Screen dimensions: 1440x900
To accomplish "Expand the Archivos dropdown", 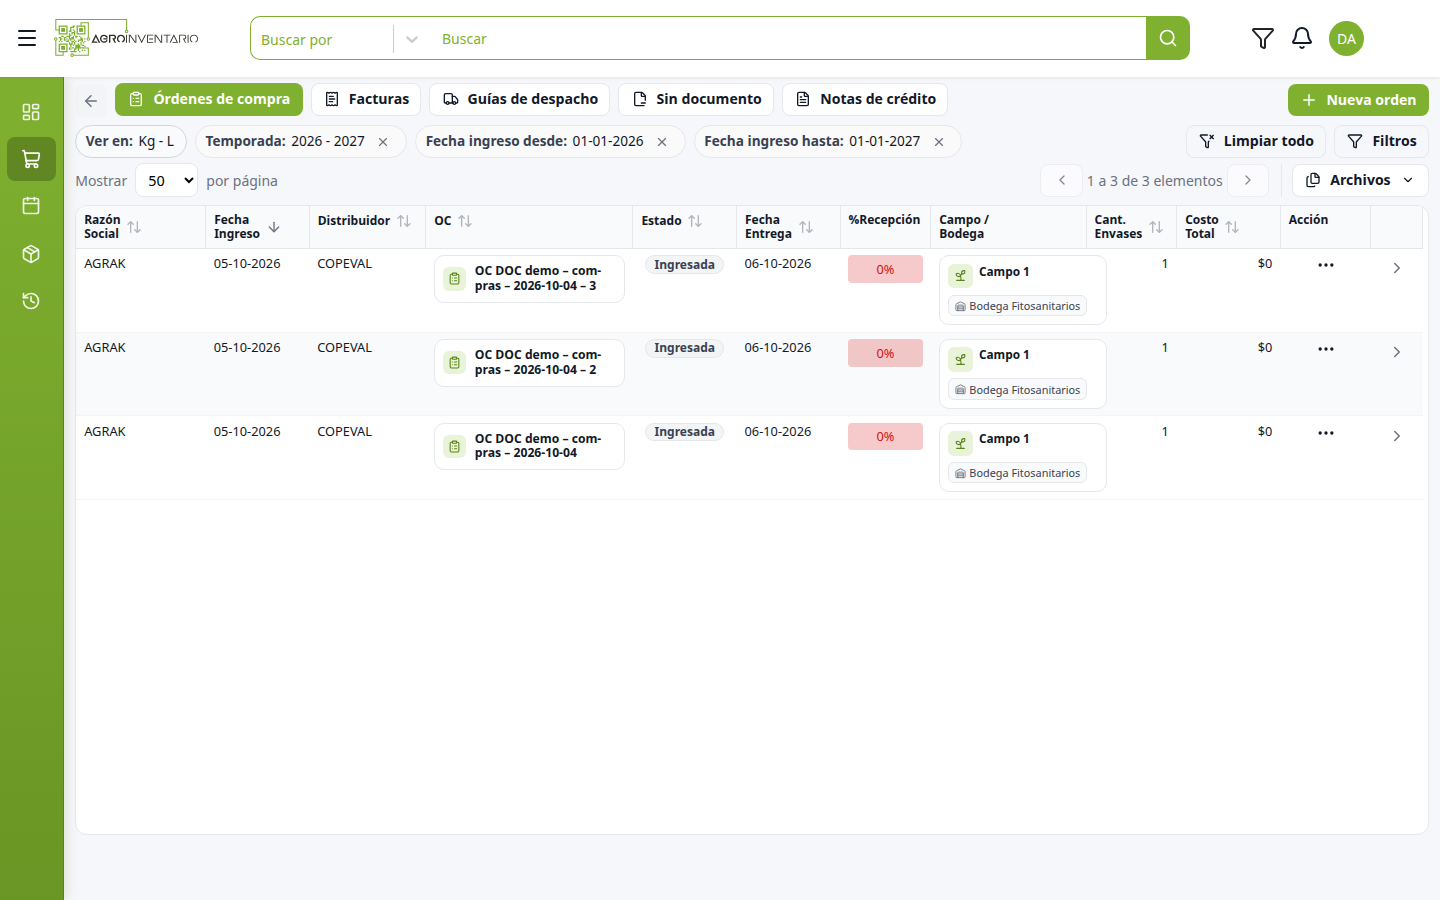I will coord(1360,180).
